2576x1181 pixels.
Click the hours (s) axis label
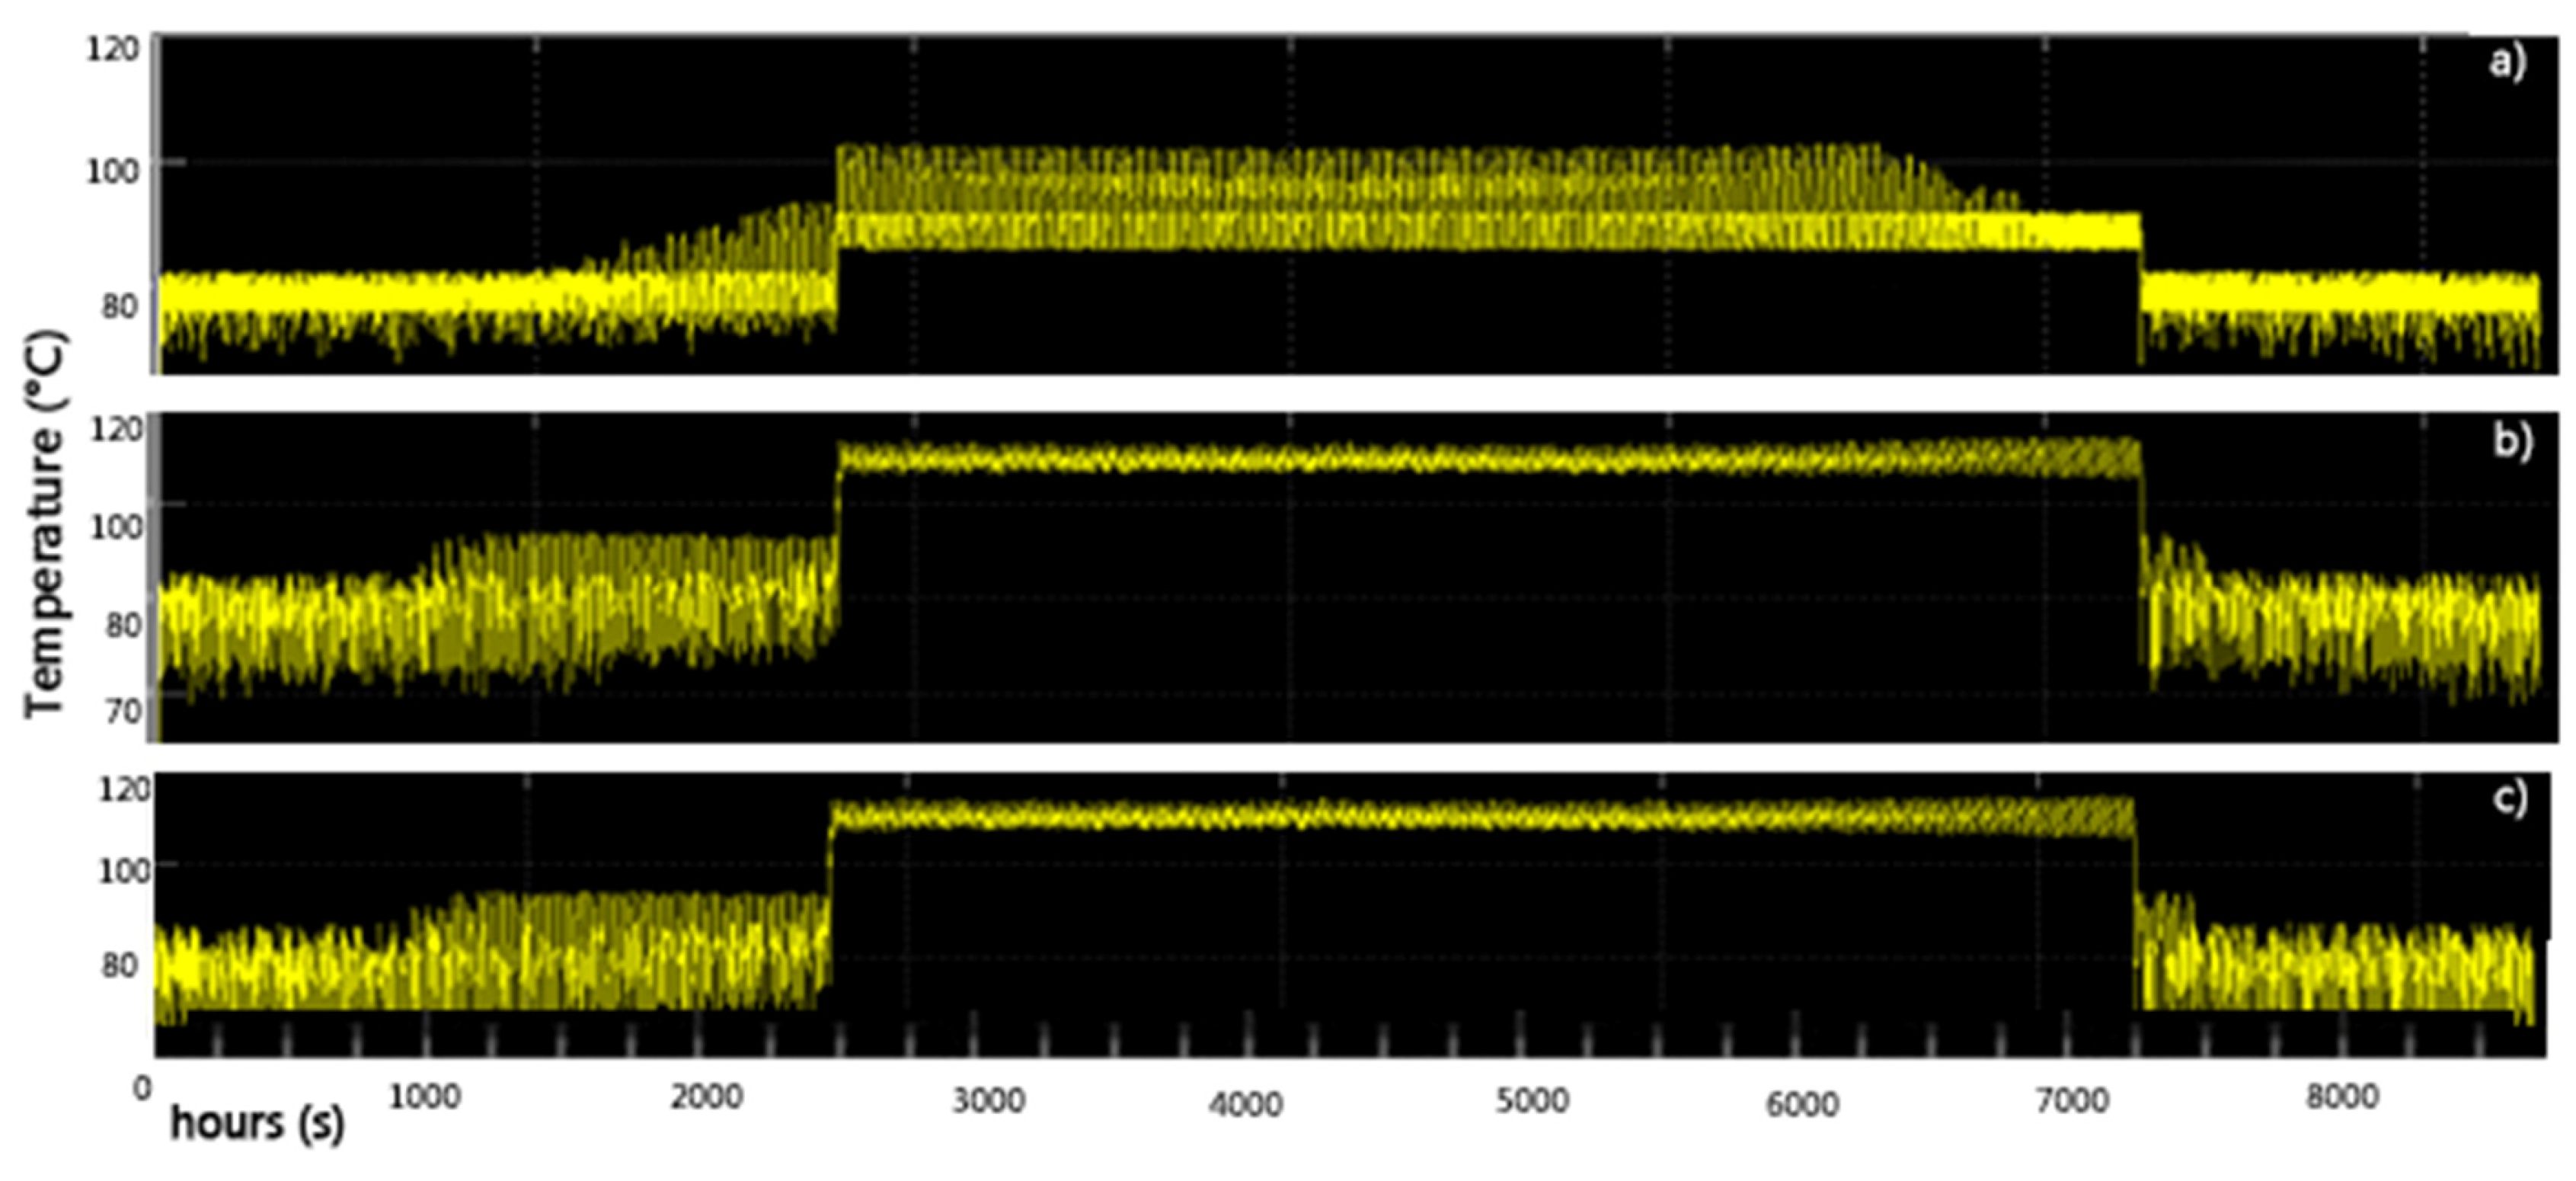coord(257,1124)
